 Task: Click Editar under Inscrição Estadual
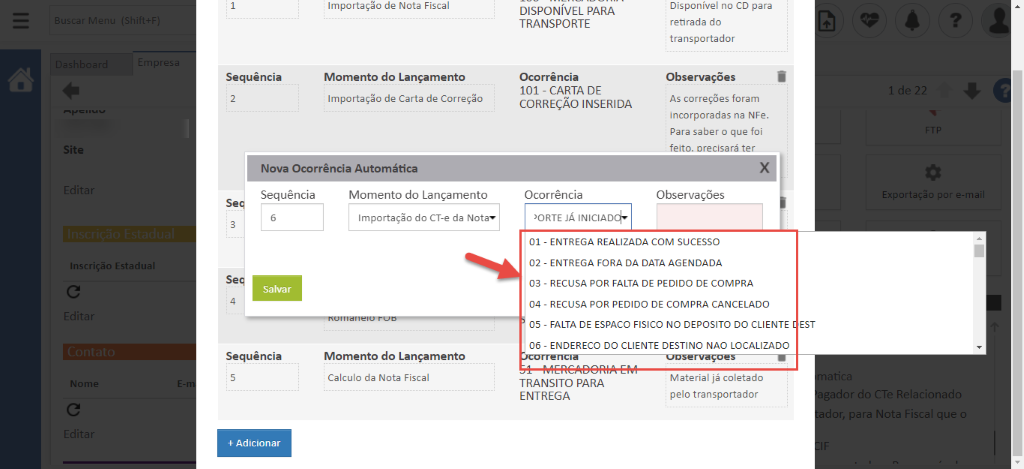tap(79, 316)
